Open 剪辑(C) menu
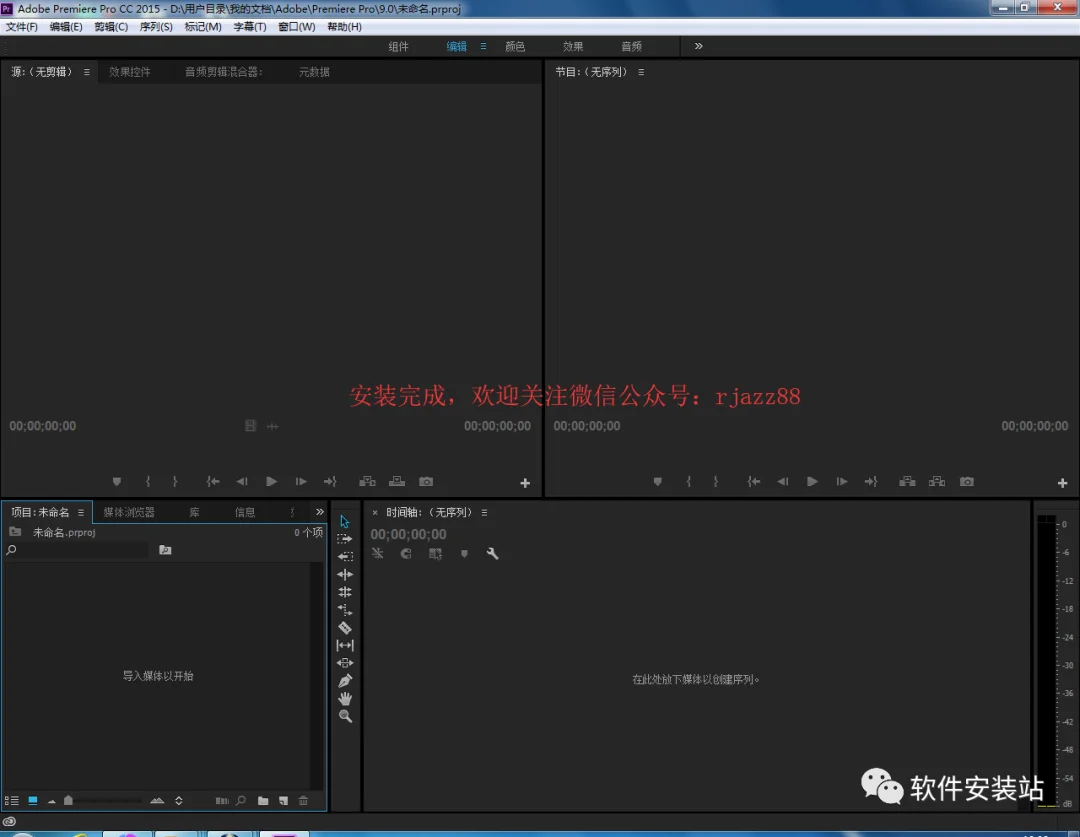The height and width of the screenshot is (837, 1080). pyautogui.click(x=111, y=27)
